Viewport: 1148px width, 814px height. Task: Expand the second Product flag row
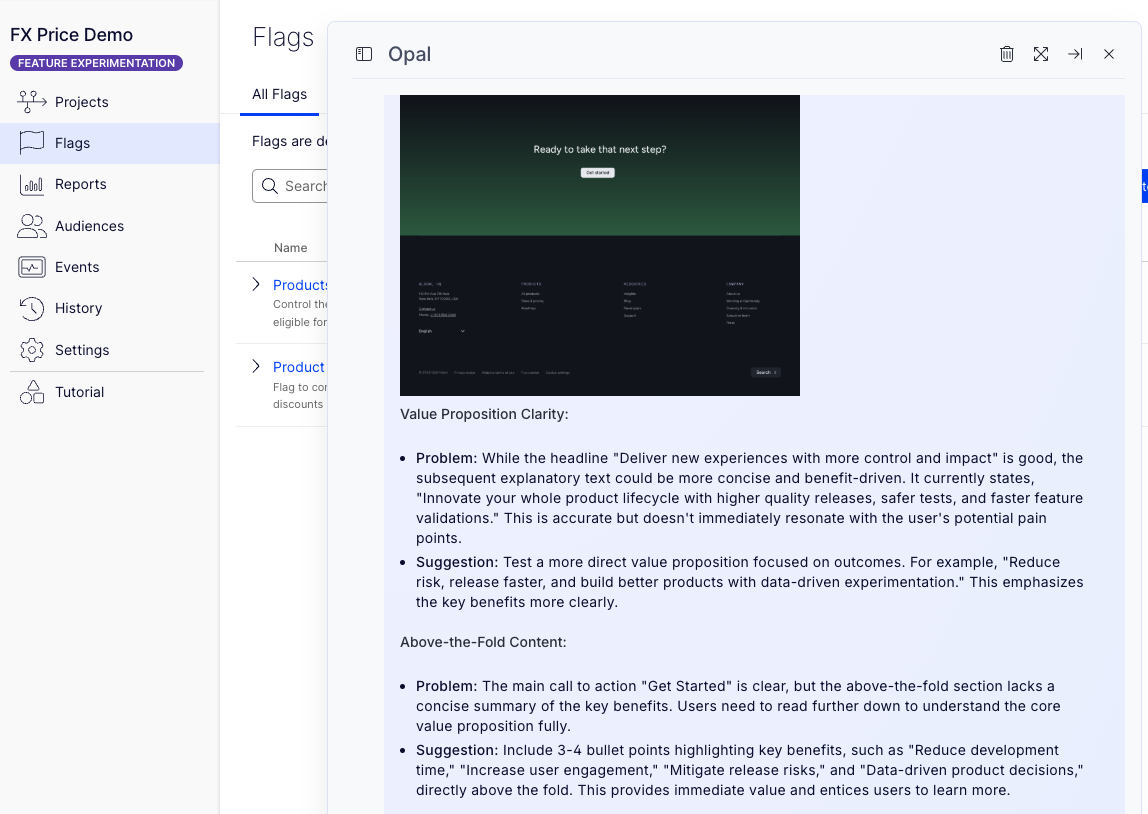click(256, 367)
